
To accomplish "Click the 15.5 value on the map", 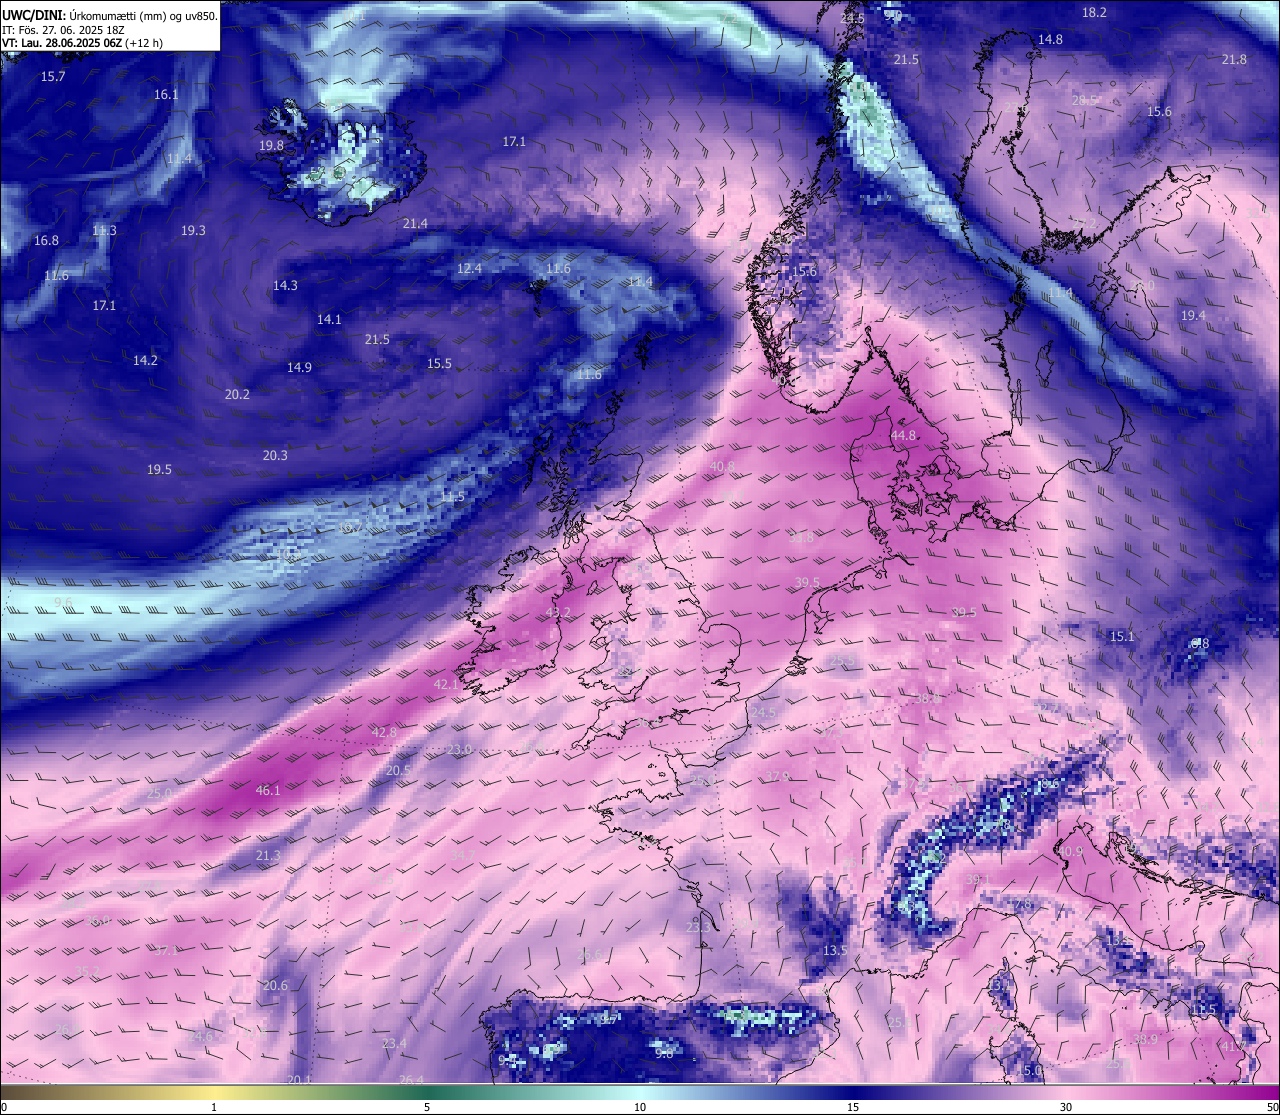I will pos(439,364).
